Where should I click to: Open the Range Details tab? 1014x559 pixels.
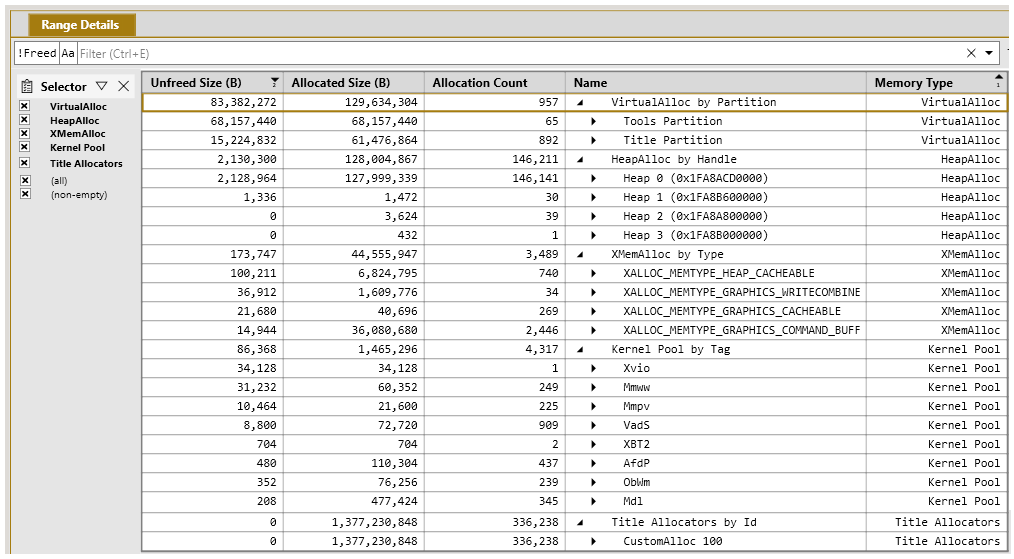(x=81, y=25)
